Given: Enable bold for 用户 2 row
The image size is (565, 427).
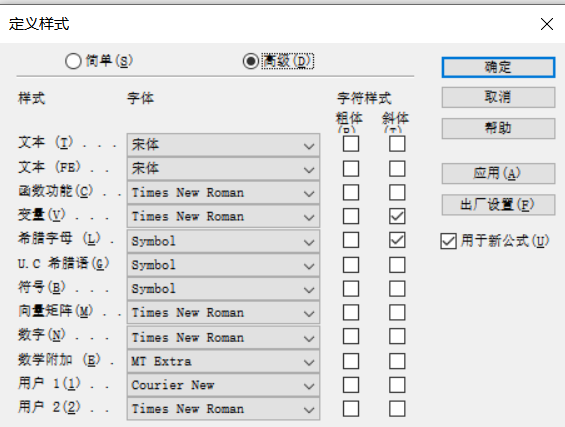Looking at the screenshot, I should 351,409.
